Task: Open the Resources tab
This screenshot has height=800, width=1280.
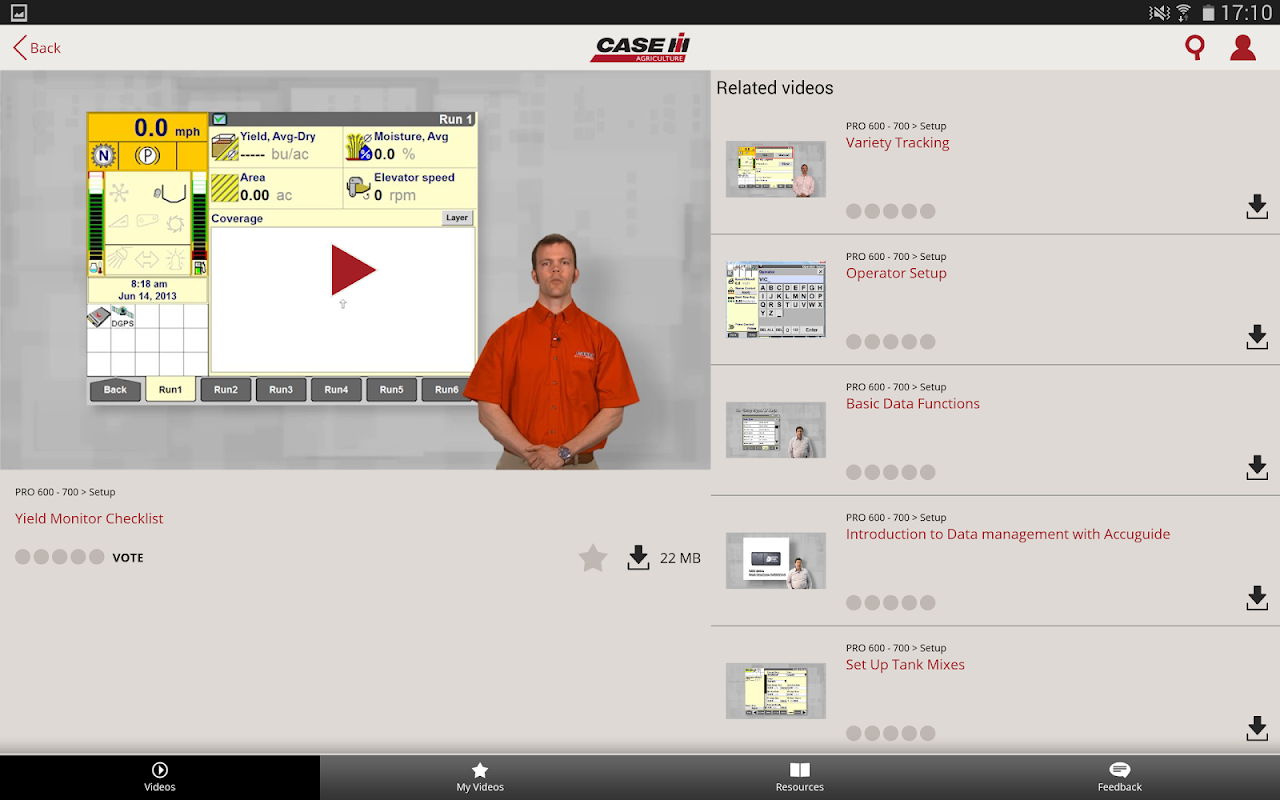Action: click(800, 777)
